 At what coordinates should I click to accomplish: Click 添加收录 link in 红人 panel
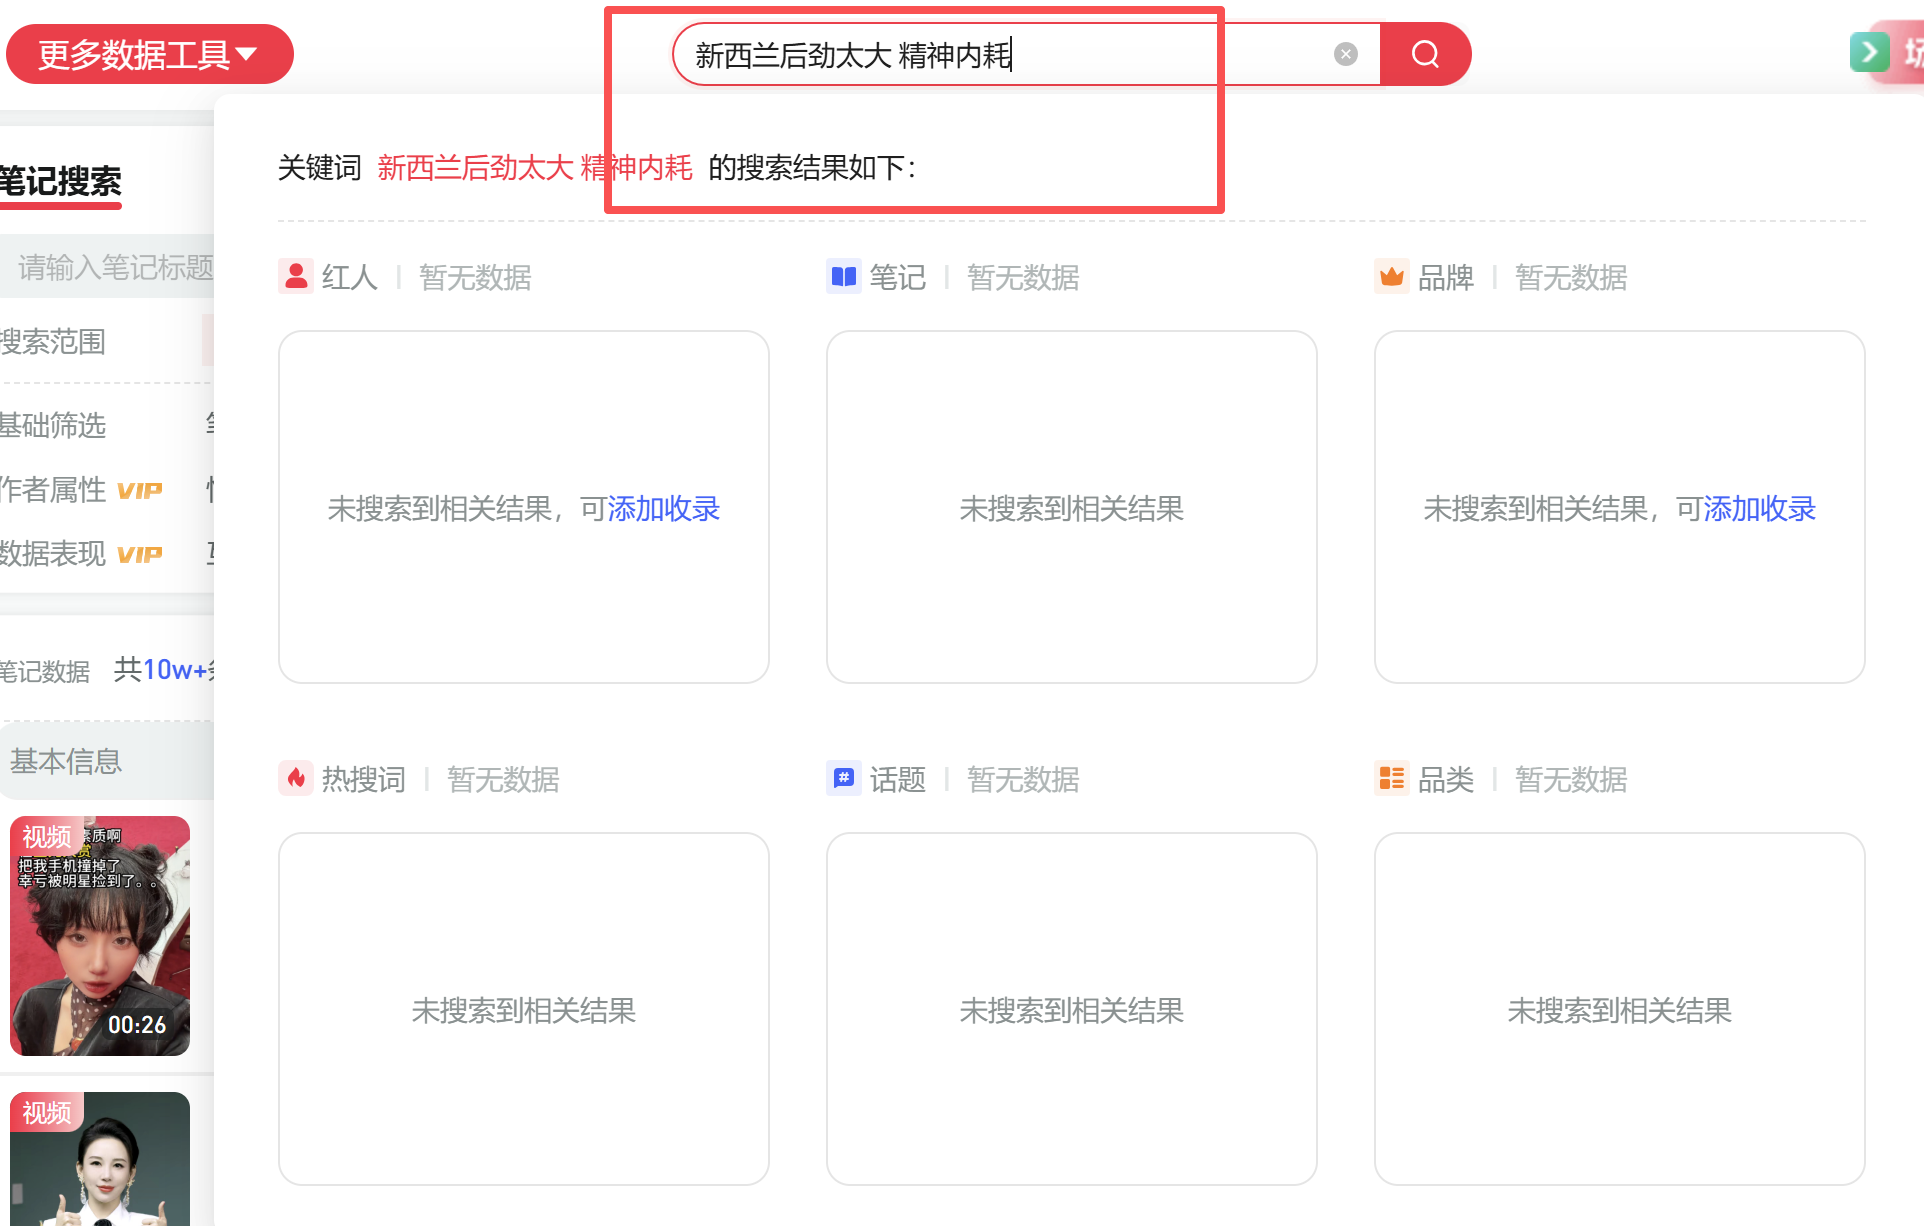(664, 509)
